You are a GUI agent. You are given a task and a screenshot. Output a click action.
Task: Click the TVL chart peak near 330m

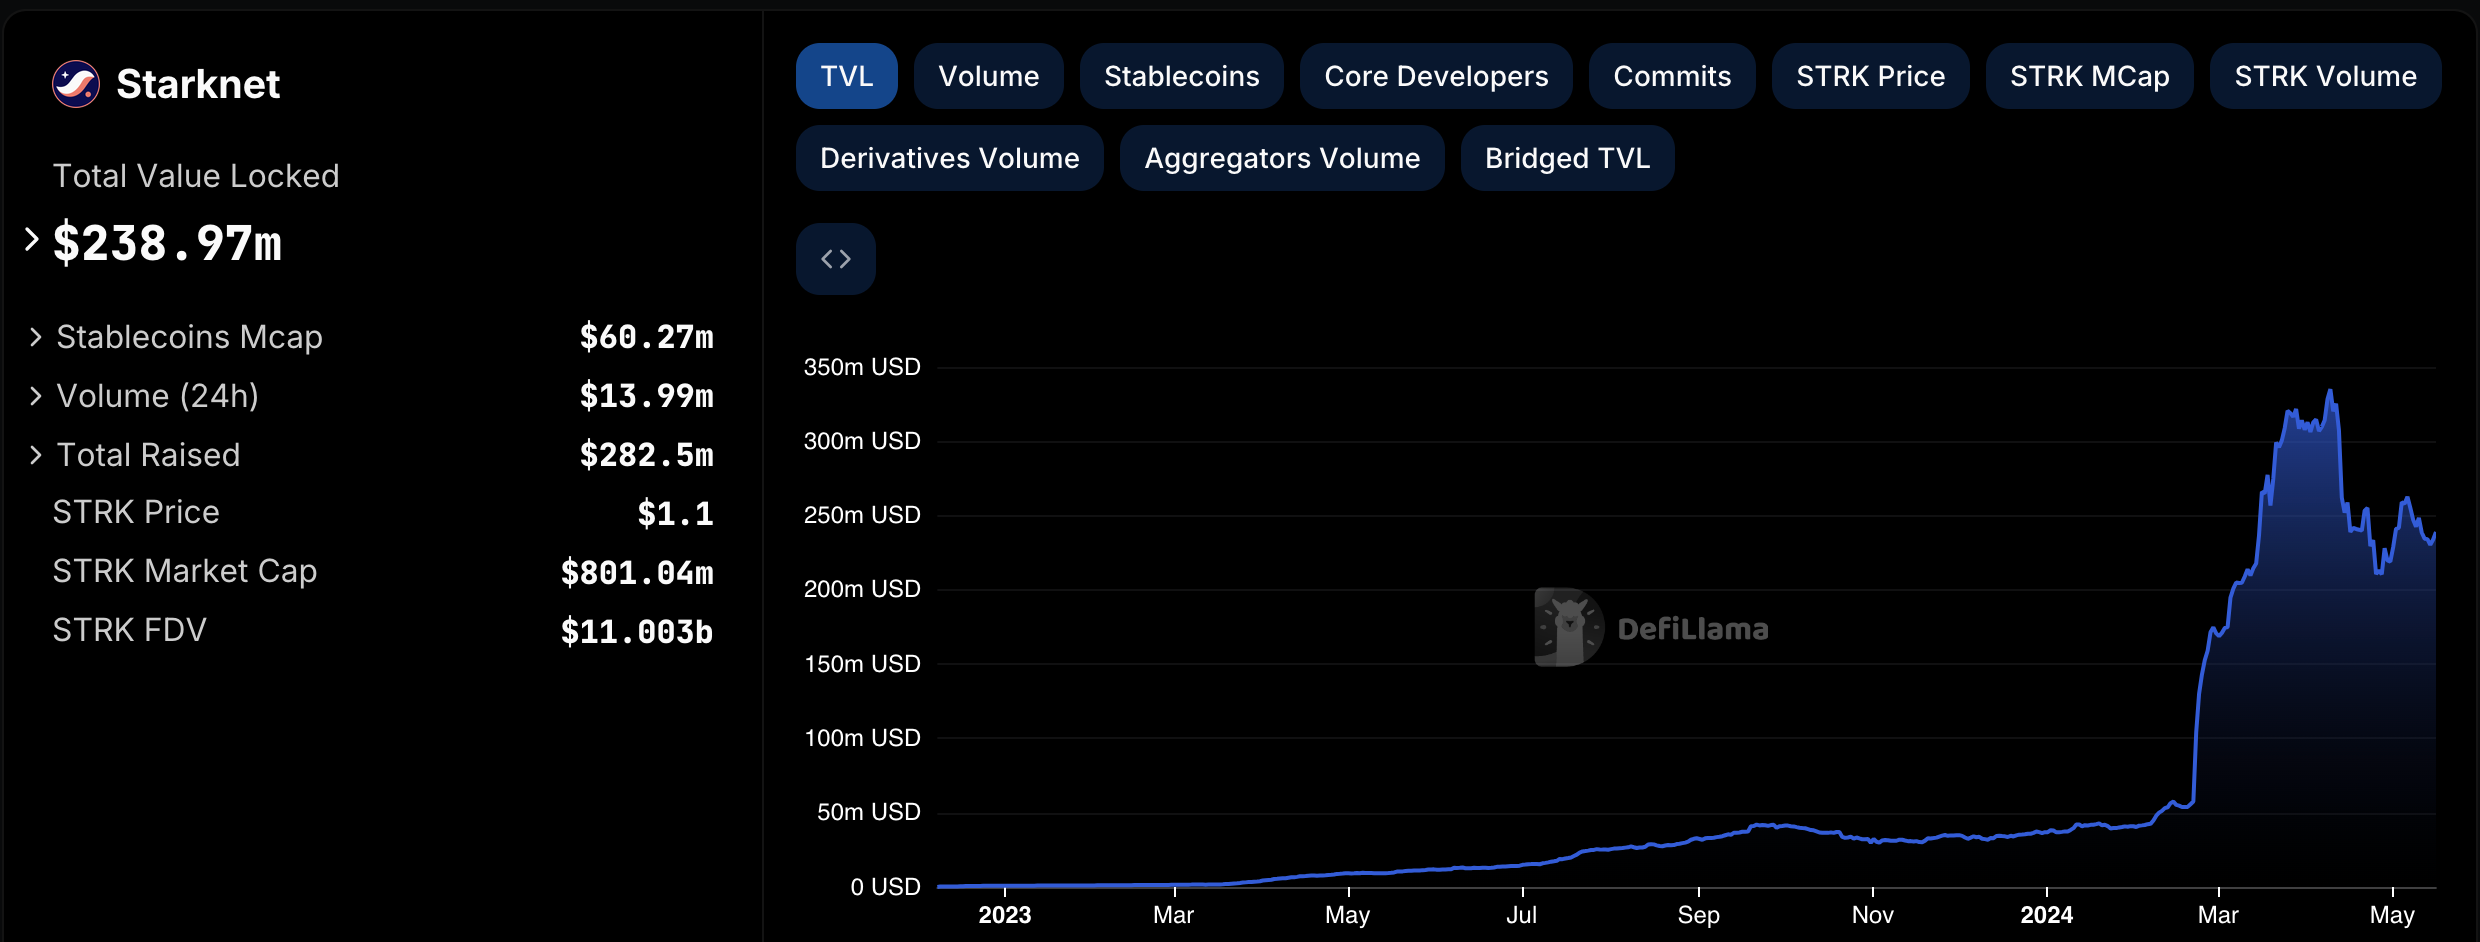pos(2330,392)
